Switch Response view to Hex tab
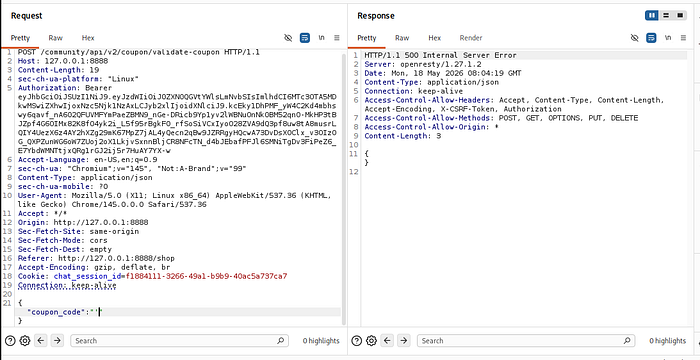This screenshot has height=360, width=700. tap(434, 38)
